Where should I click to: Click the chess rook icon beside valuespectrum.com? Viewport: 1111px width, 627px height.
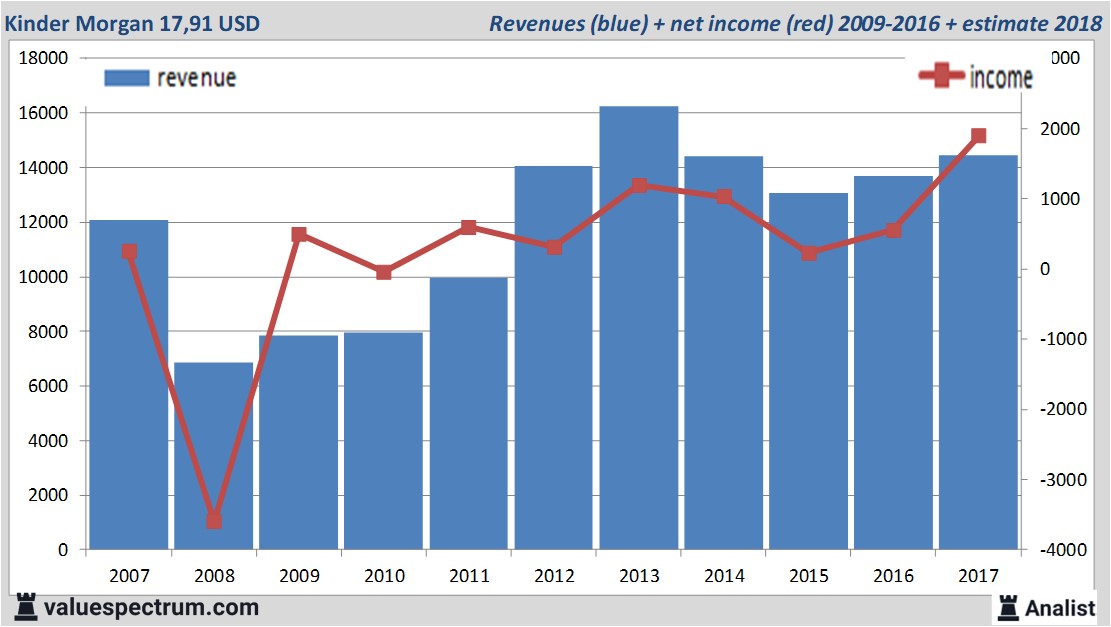[25, 607]
